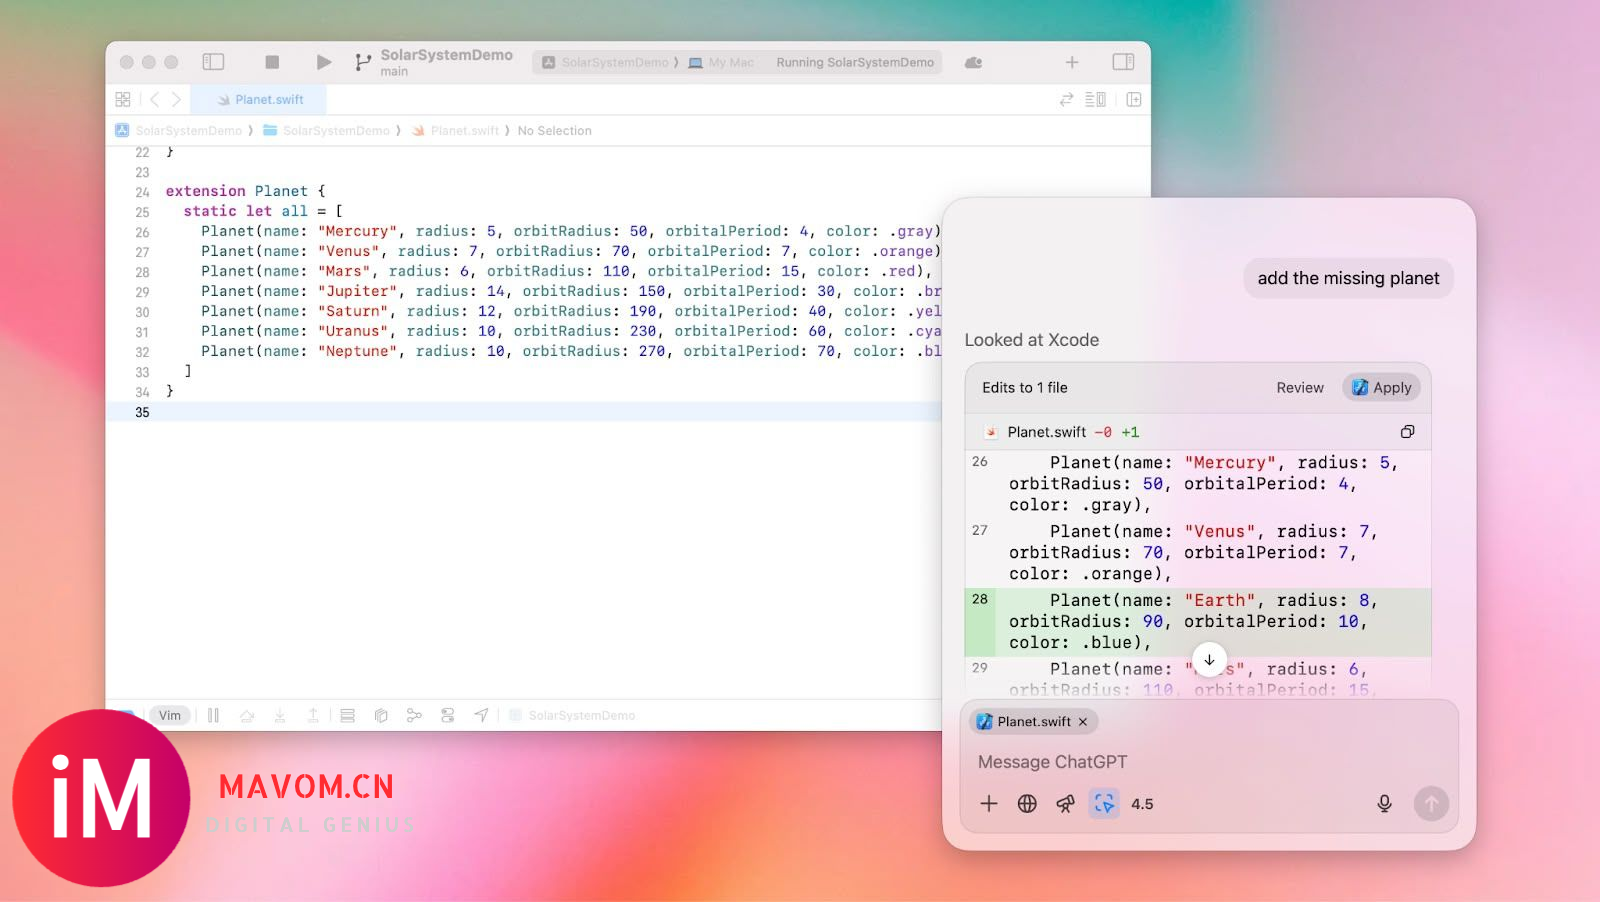Toggle the work with apps icon

pyautogui.click(x=1104, y=804)
